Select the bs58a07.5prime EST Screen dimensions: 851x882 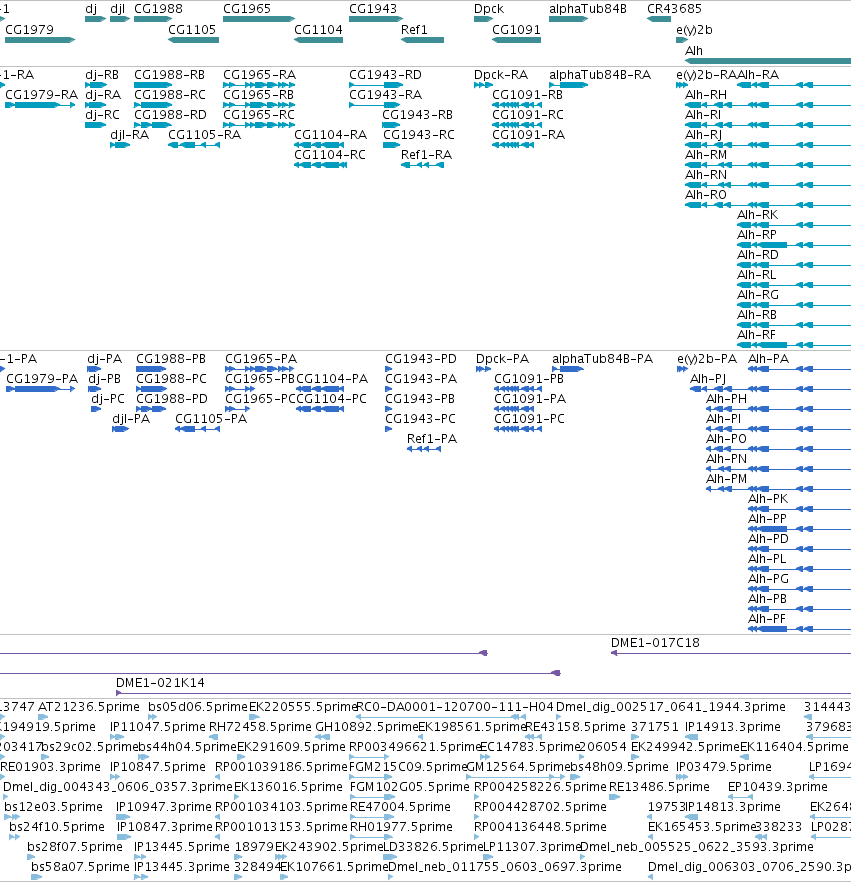click(37, 877)
